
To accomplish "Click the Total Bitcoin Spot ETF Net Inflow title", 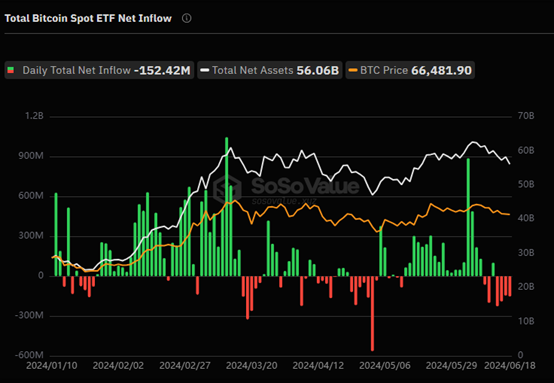I will 88,18.
